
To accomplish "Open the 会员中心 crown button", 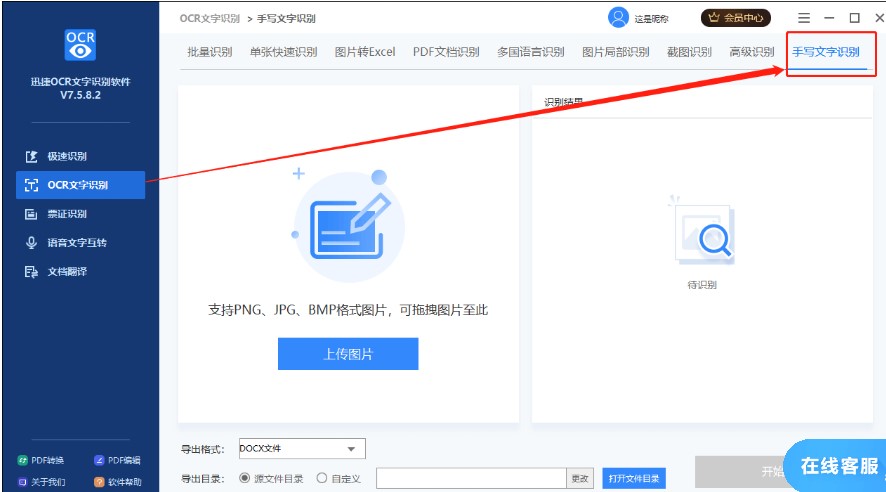I will (736, 18).
